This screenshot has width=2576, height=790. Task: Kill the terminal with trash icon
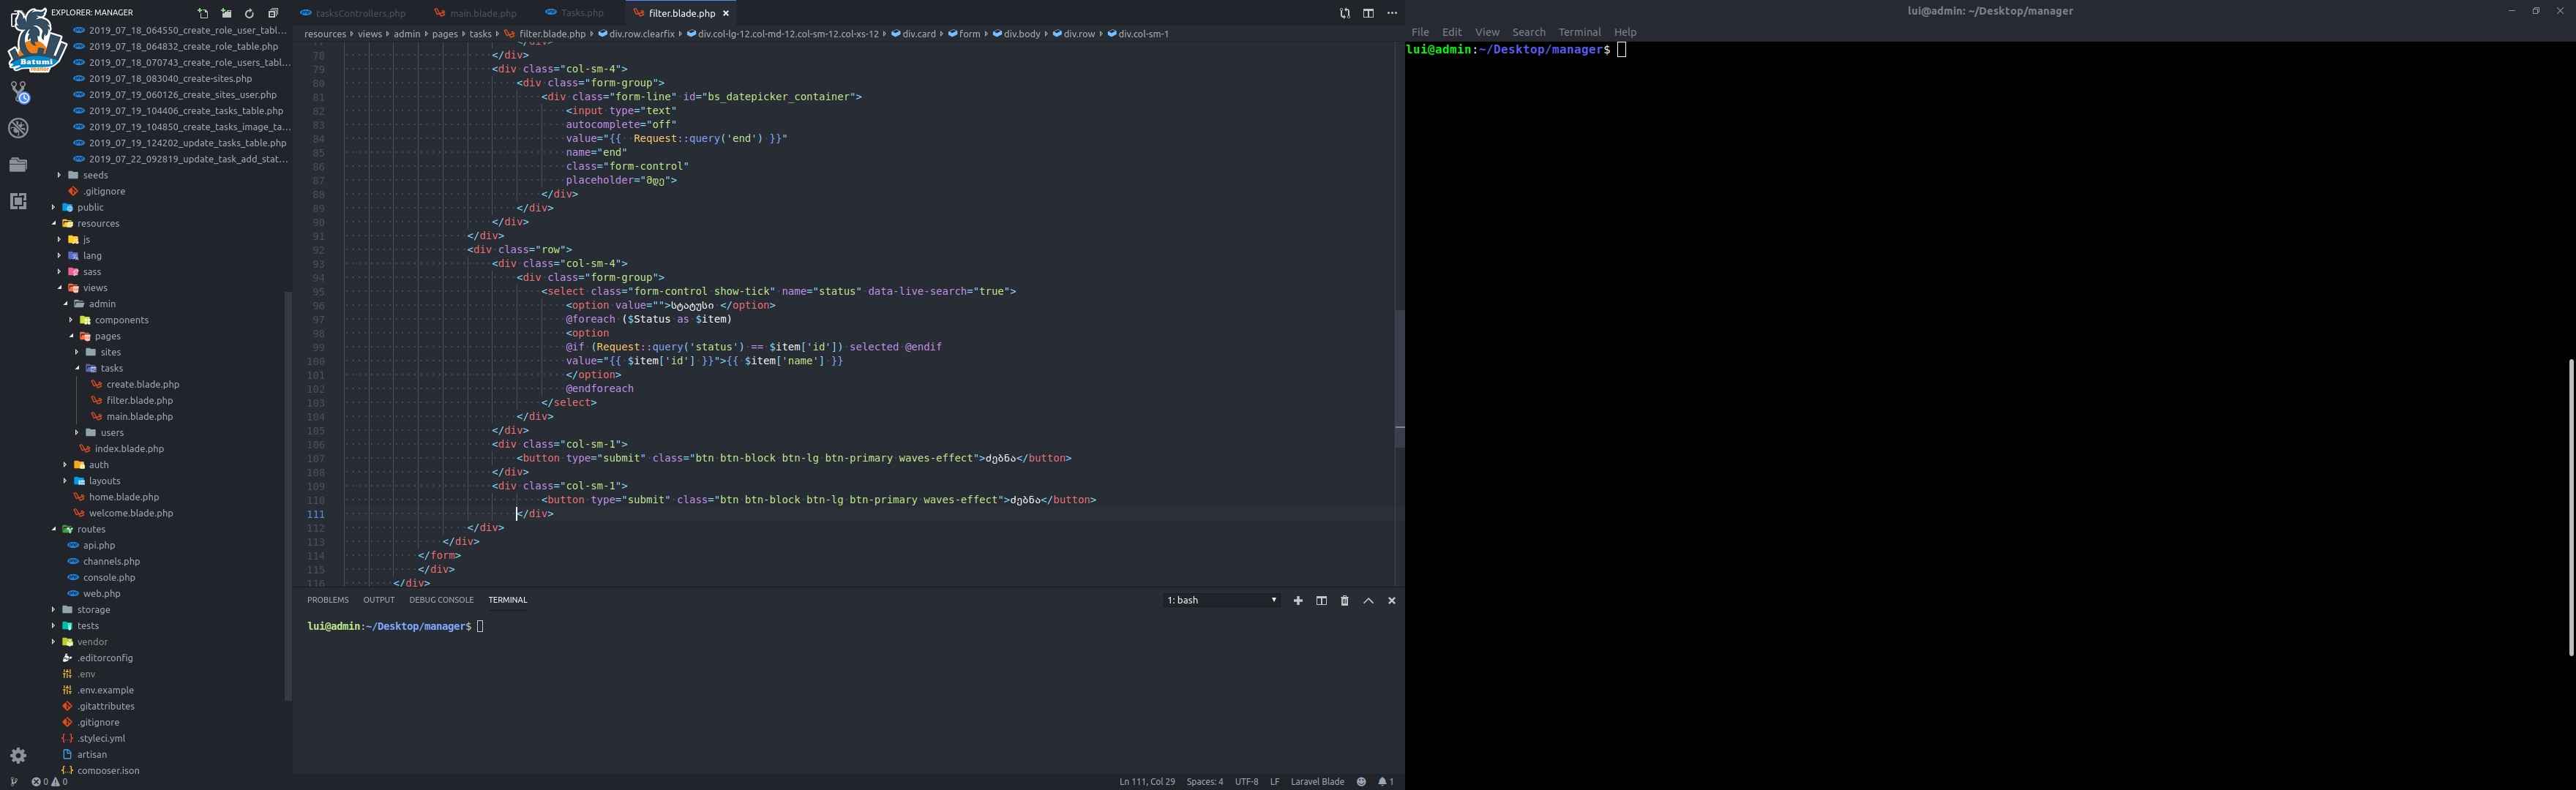pyautogui.click(x=1345, y=601)
